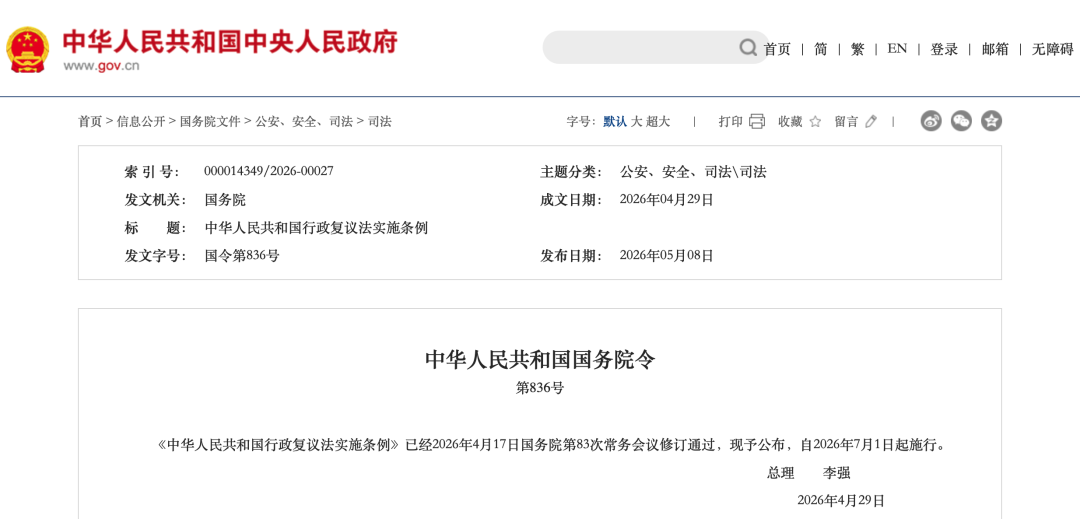This screenshot has height=519, width=1080.
Task: Click the pencil icon next to 留言
Action: (871, 122)
